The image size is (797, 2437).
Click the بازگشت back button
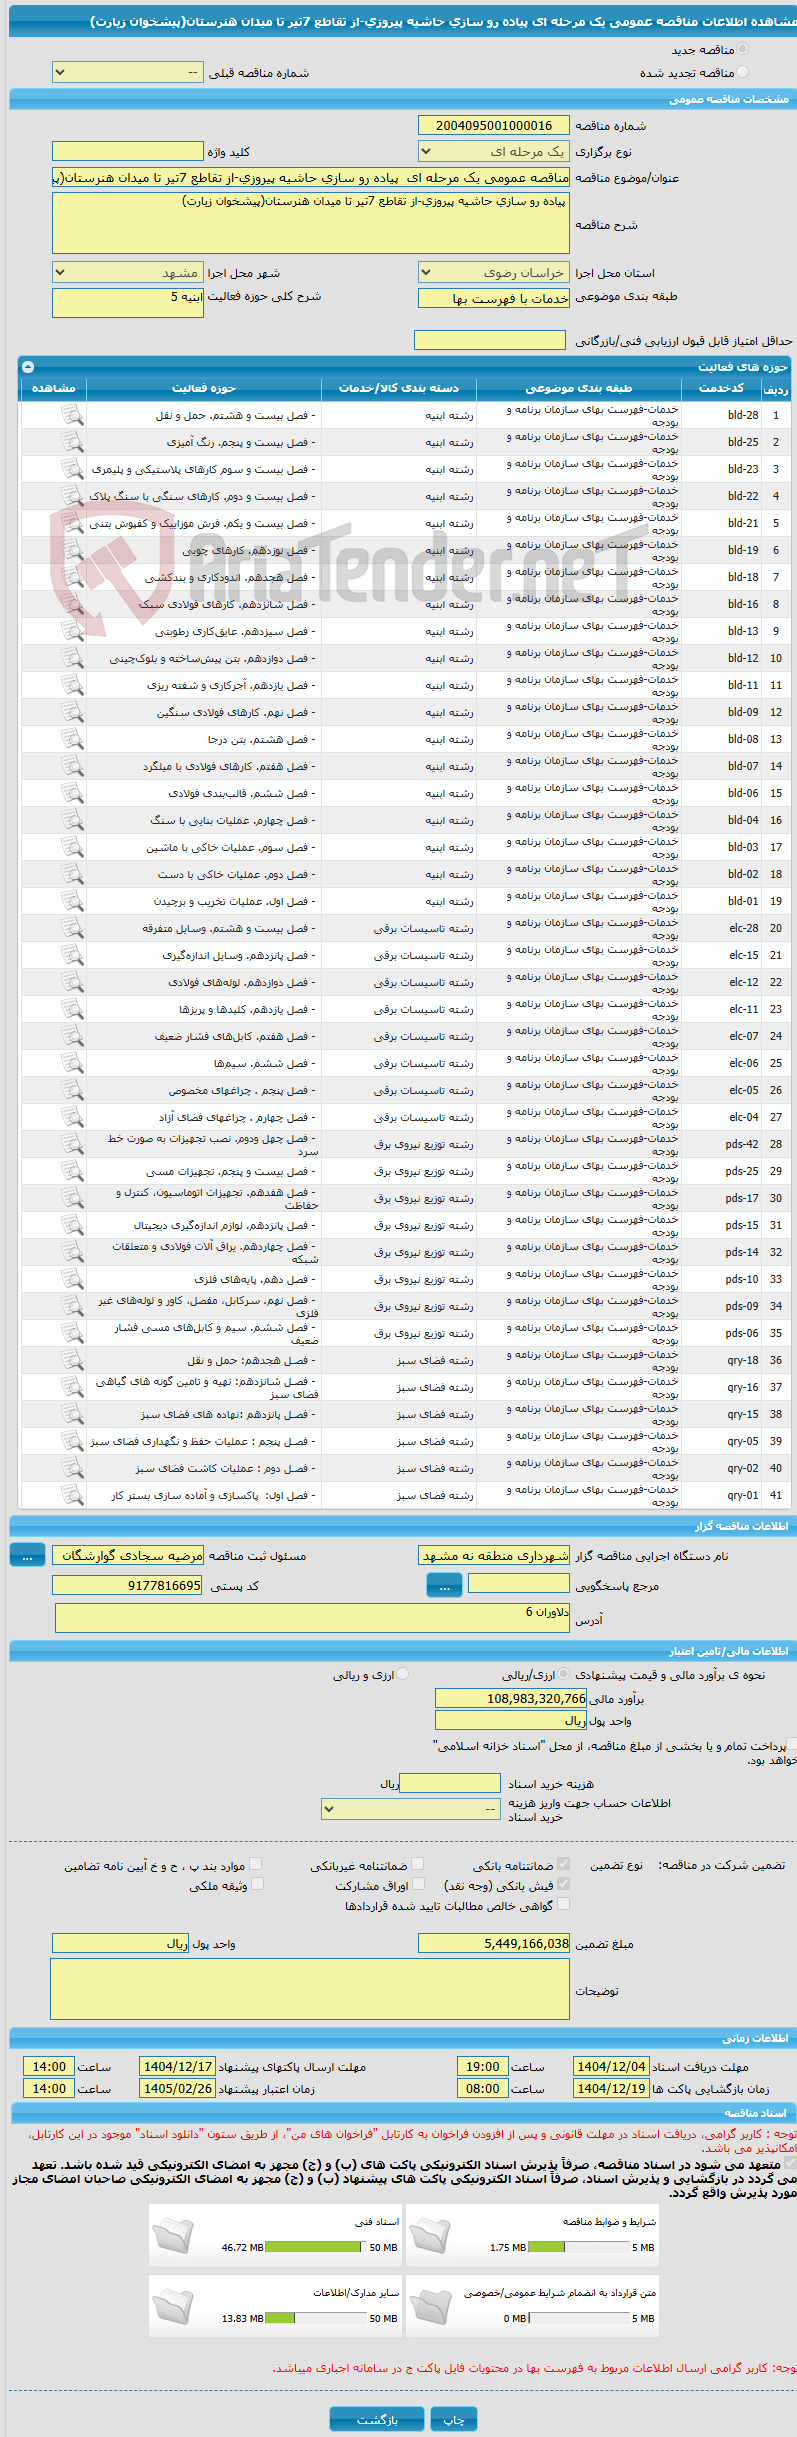pos(377,2419)
